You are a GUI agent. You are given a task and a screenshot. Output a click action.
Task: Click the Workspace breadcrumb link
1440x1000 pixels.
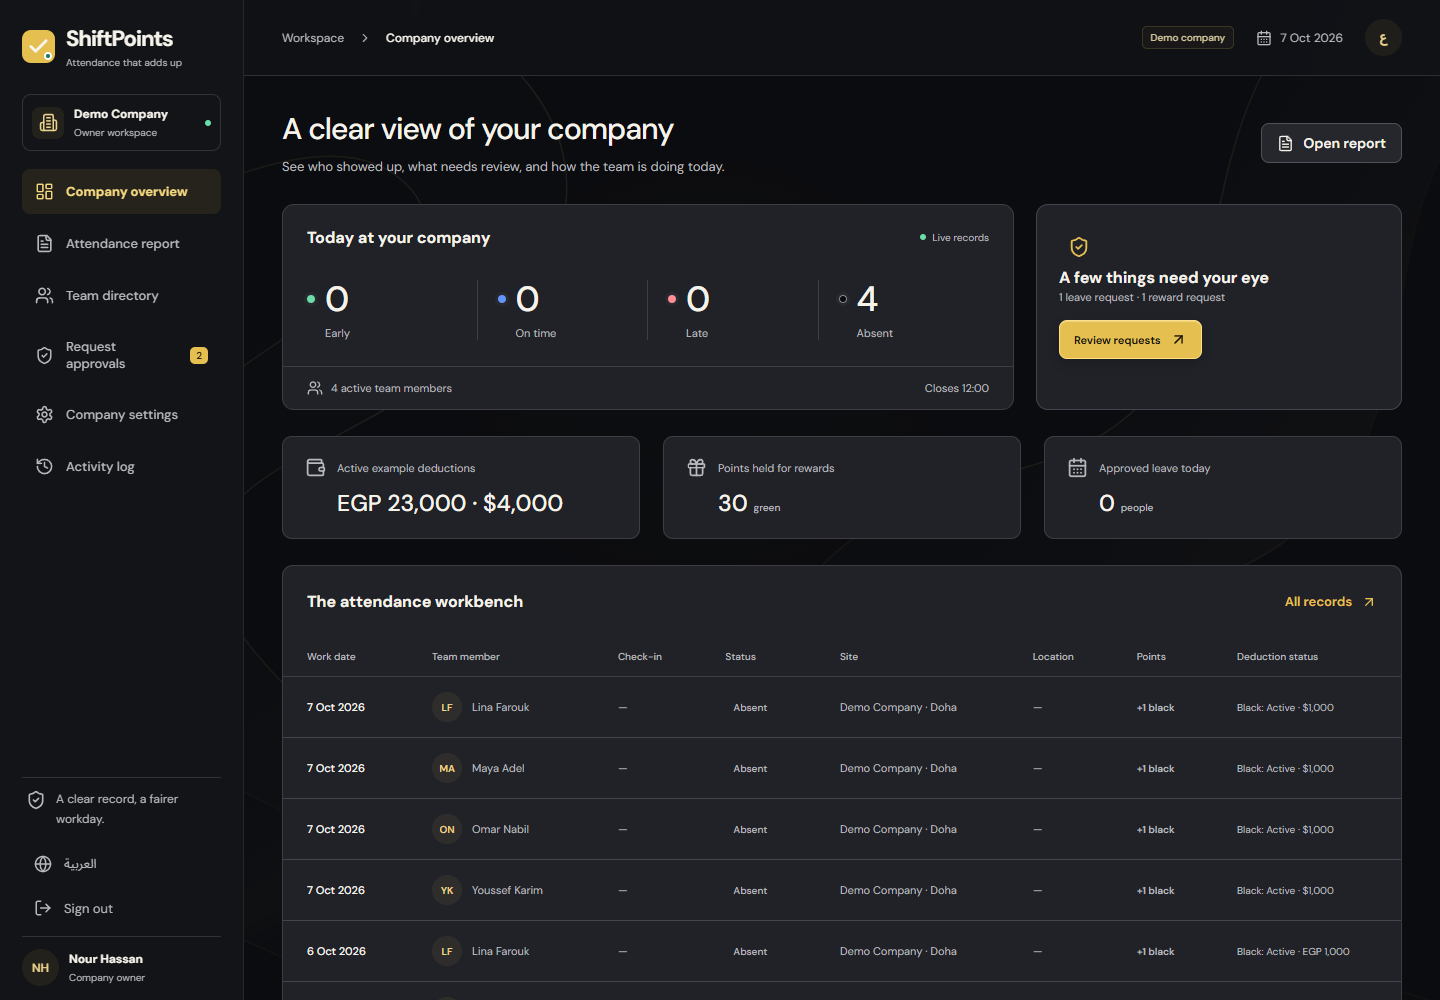click(313, 38)
